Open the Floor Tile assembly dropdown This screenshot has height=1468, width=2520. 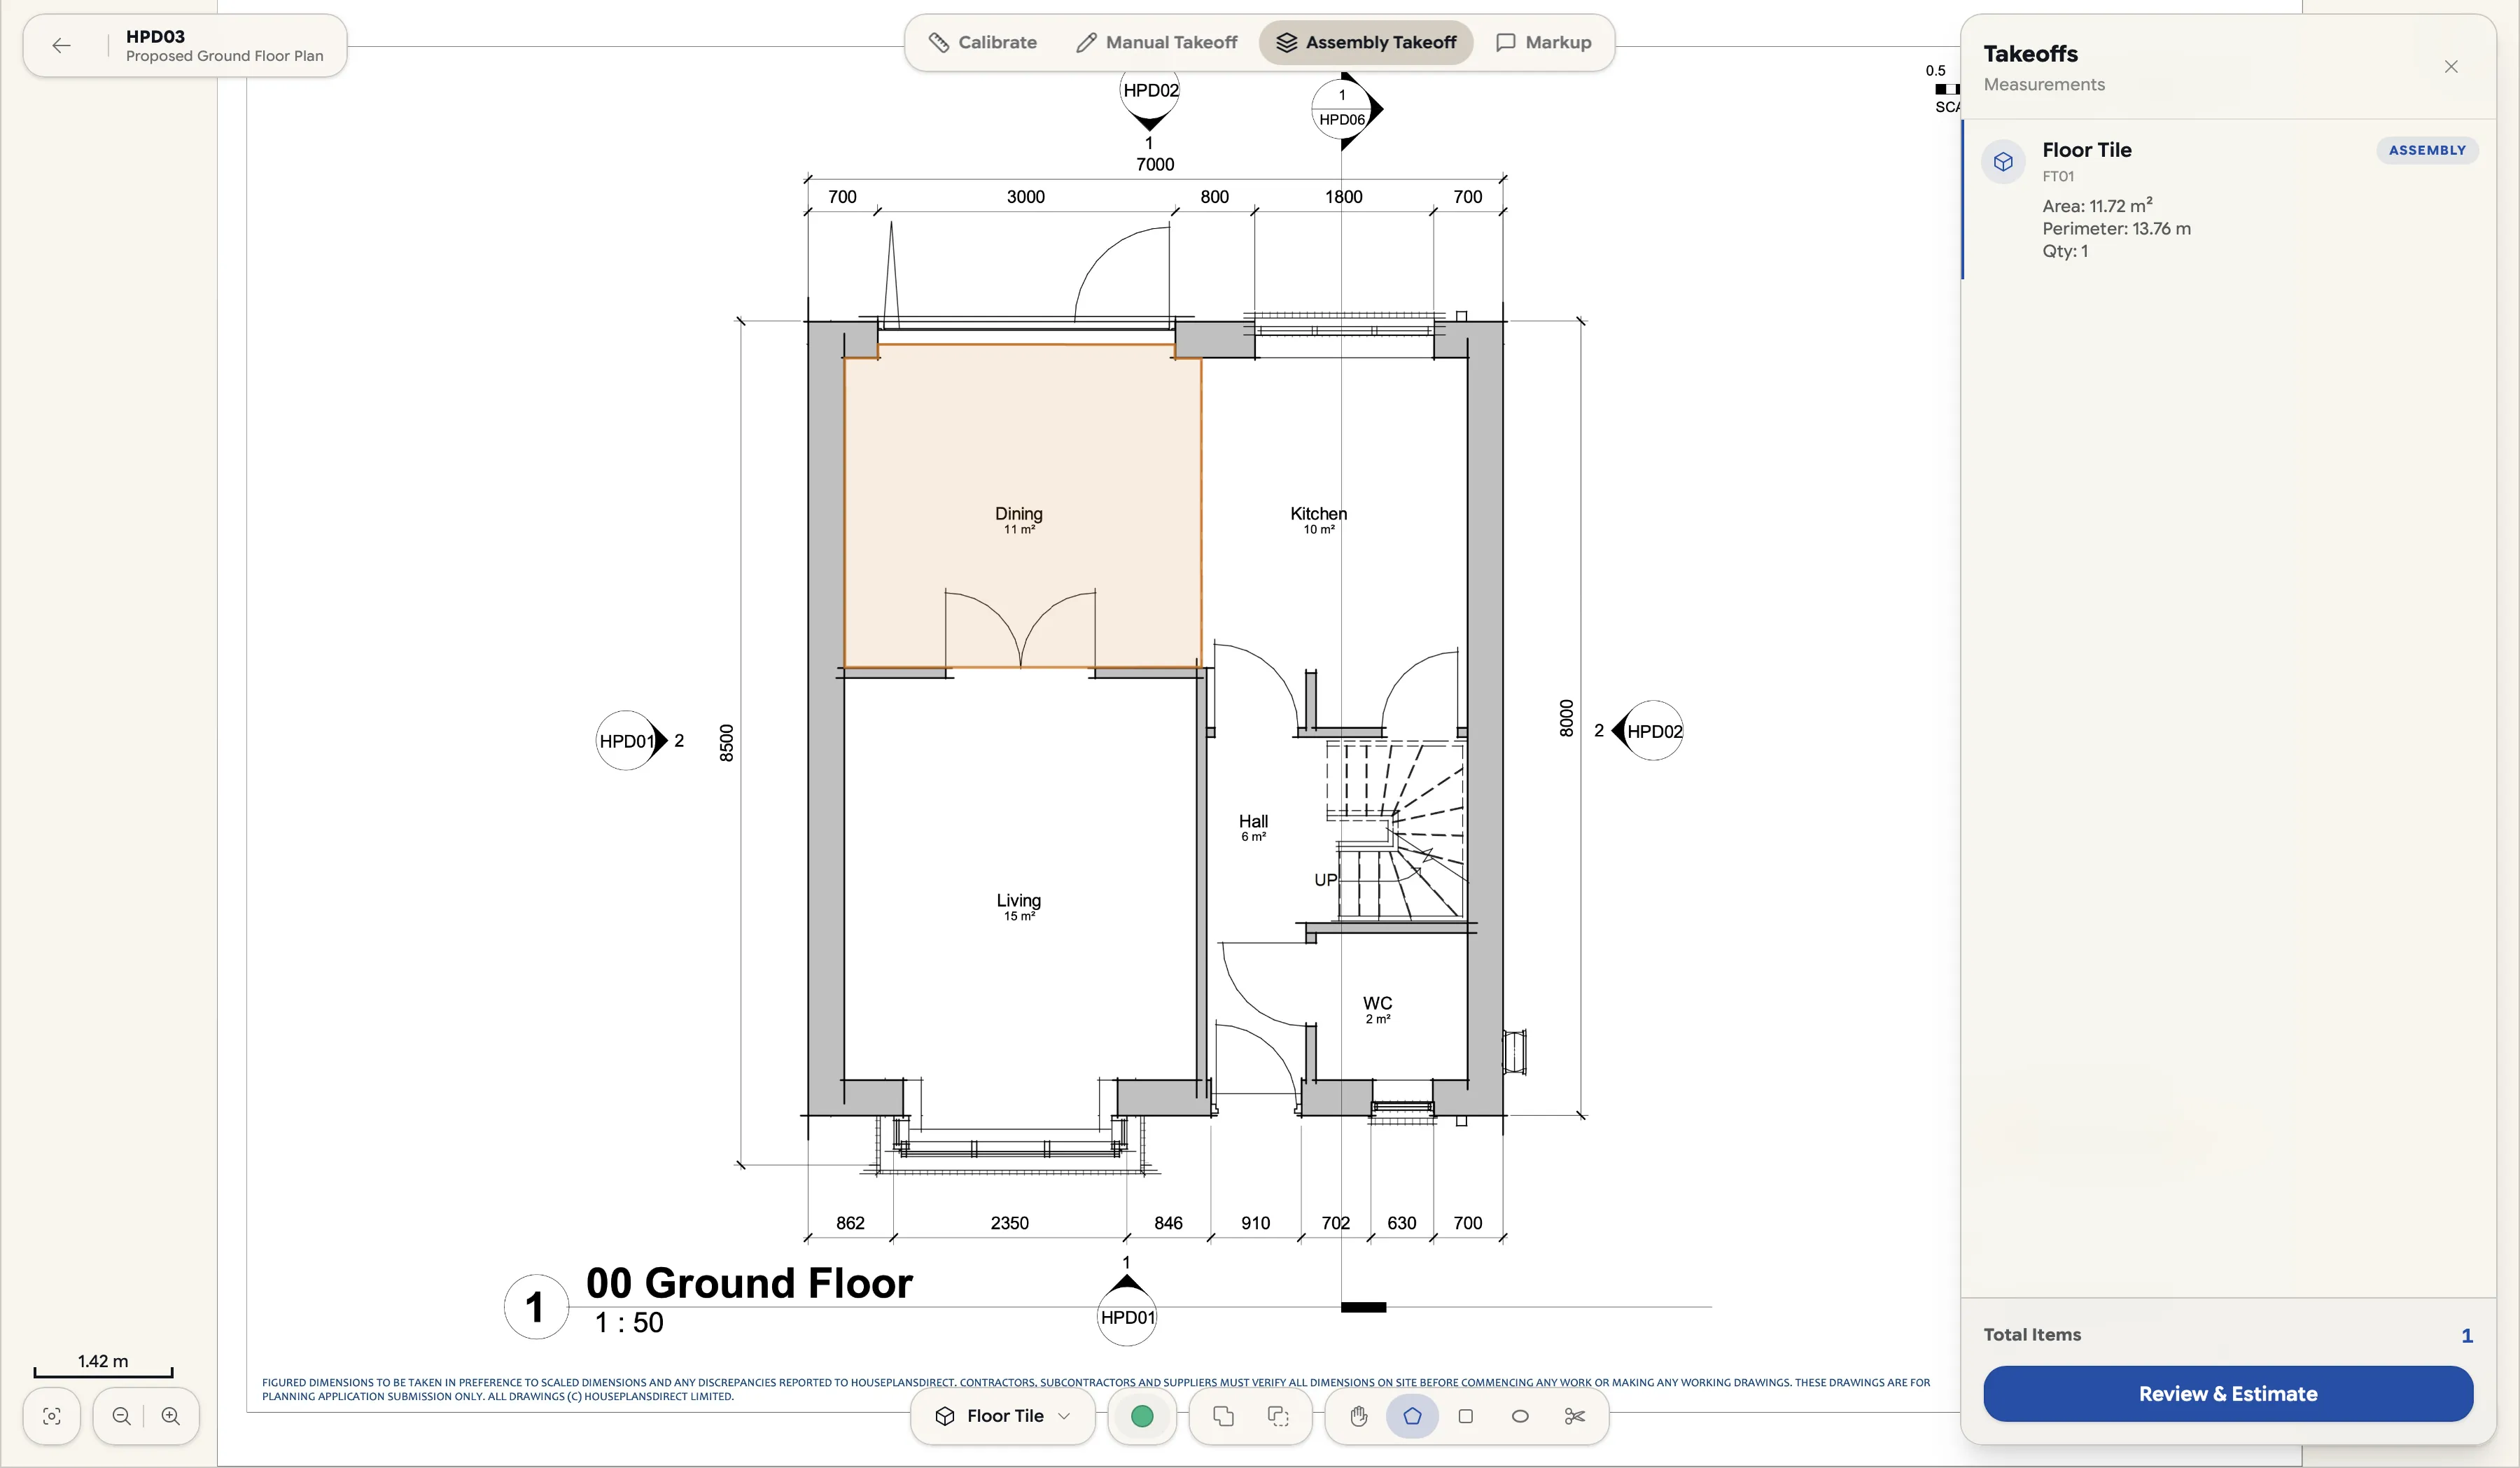[x=1003, y=1415]
